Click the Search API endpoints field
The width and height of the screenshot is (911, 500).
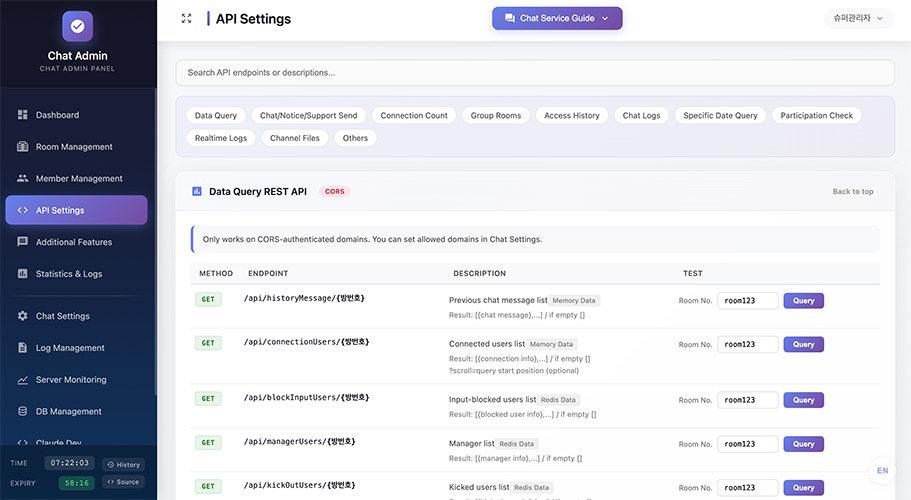tap(535, 73)
